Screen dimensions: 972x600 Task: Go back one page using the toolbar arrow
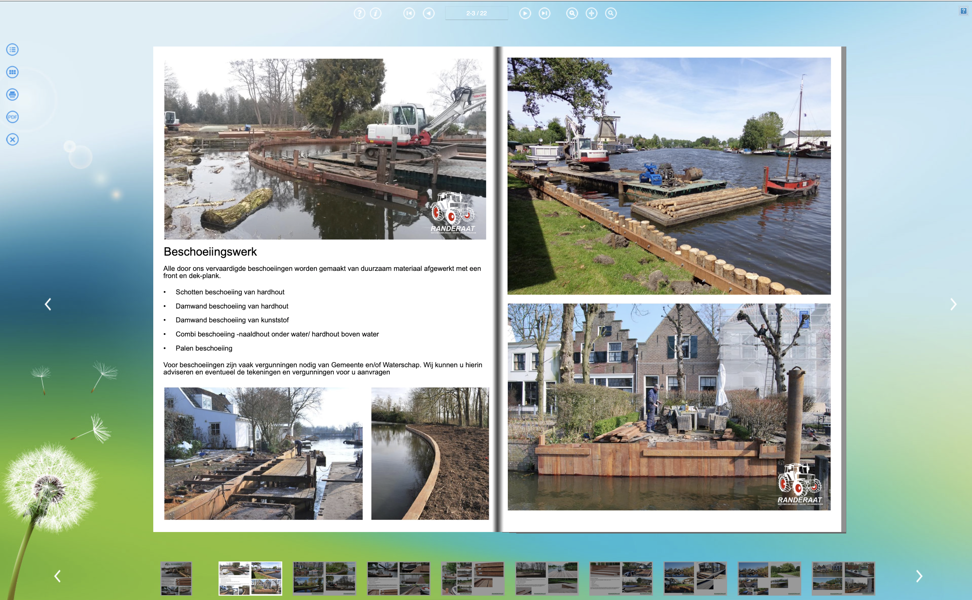point(428,13)
